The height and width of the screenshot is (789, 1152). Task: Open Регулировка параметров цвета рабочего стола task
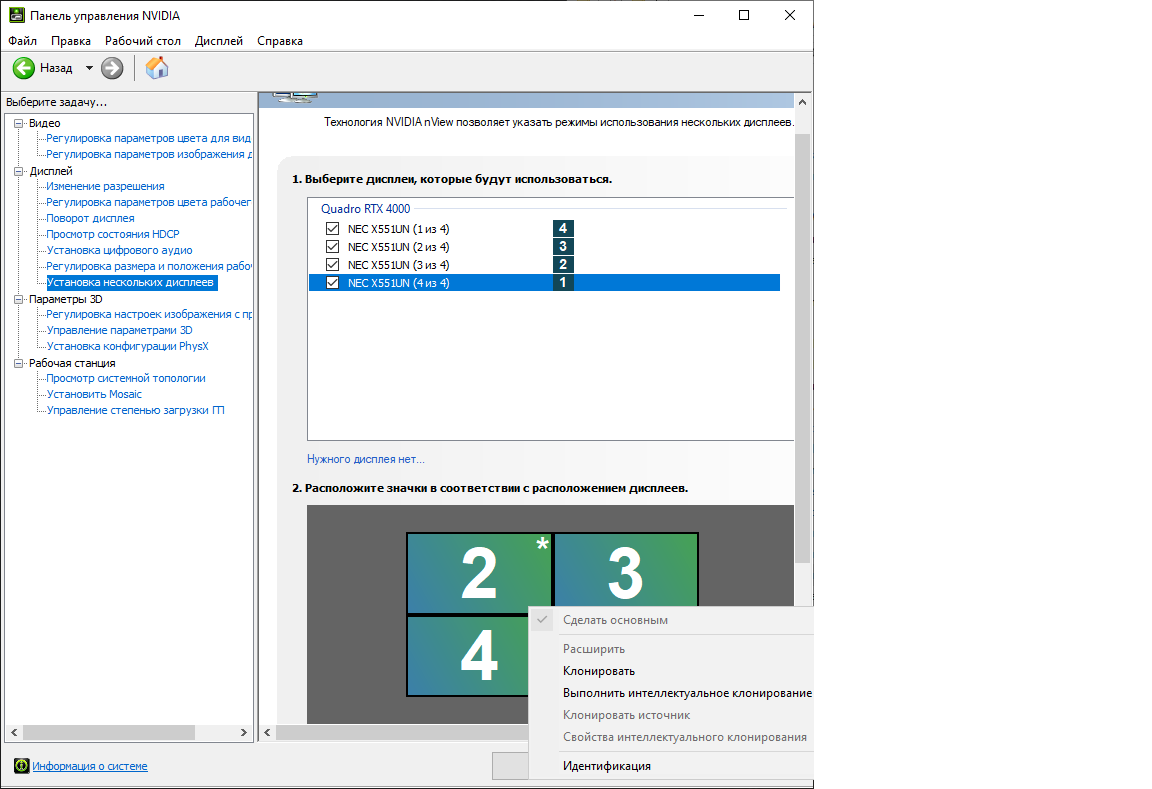pos(148,202)
